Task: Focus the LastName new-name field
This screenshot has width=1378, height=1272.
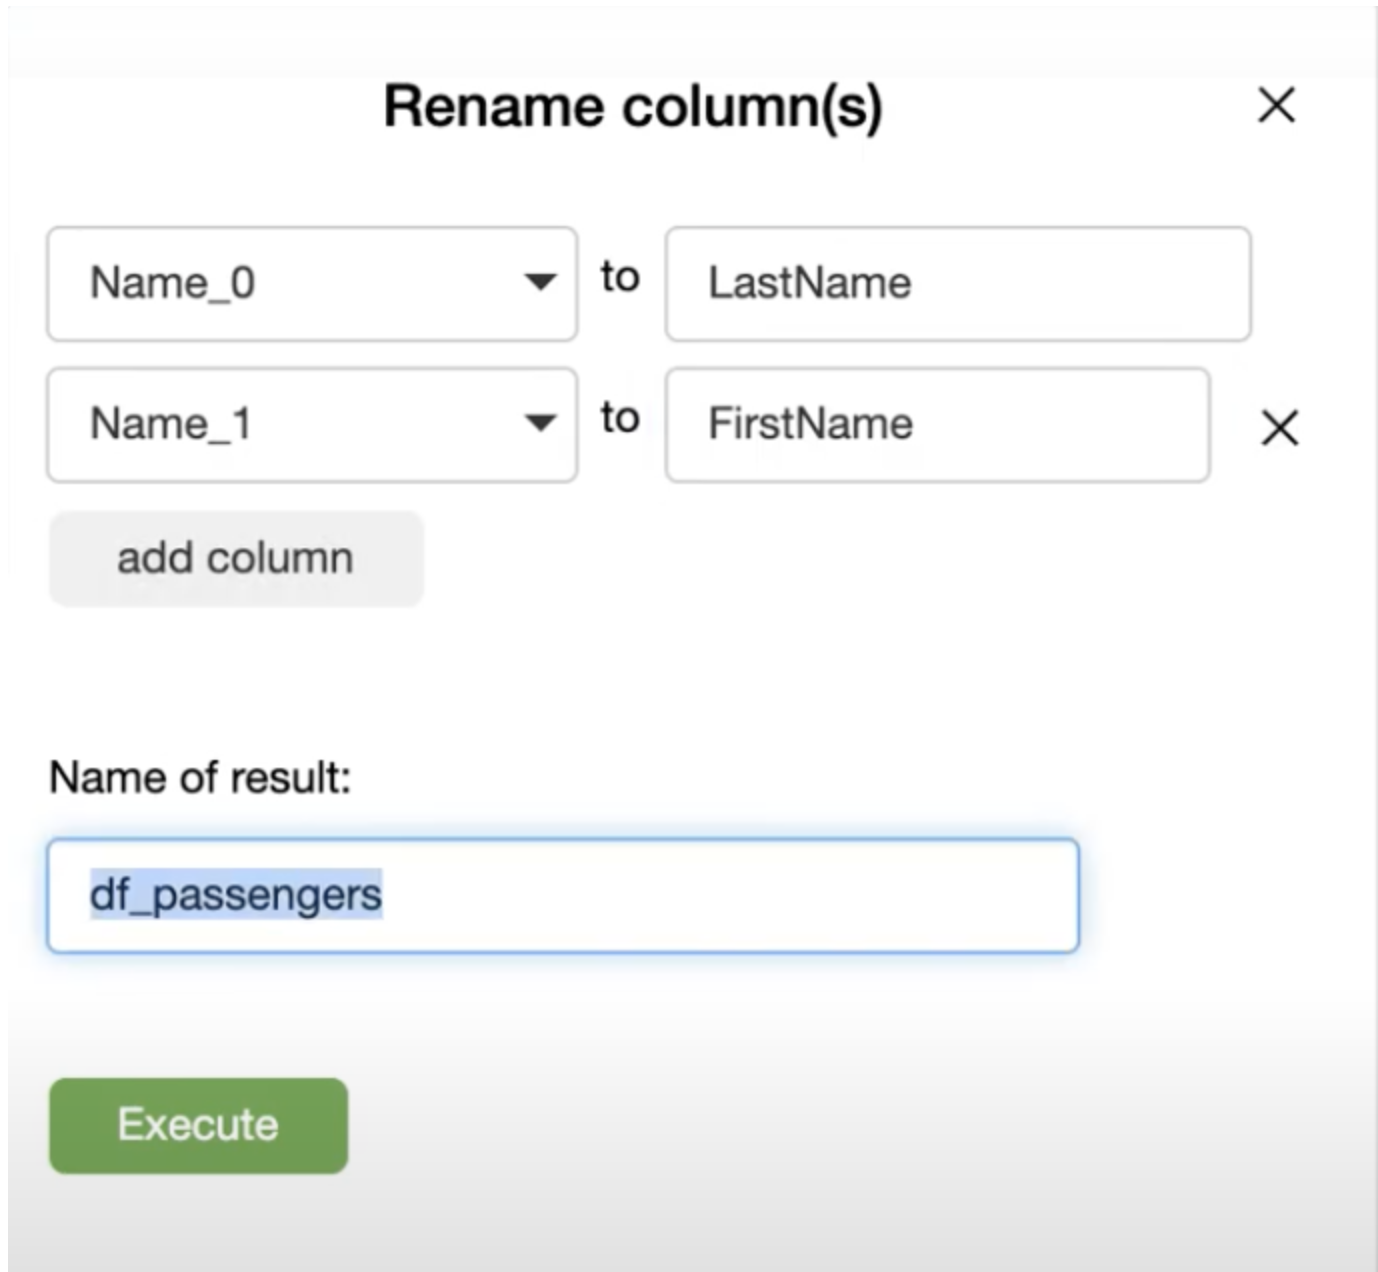Action: click(x=957, y=284)
